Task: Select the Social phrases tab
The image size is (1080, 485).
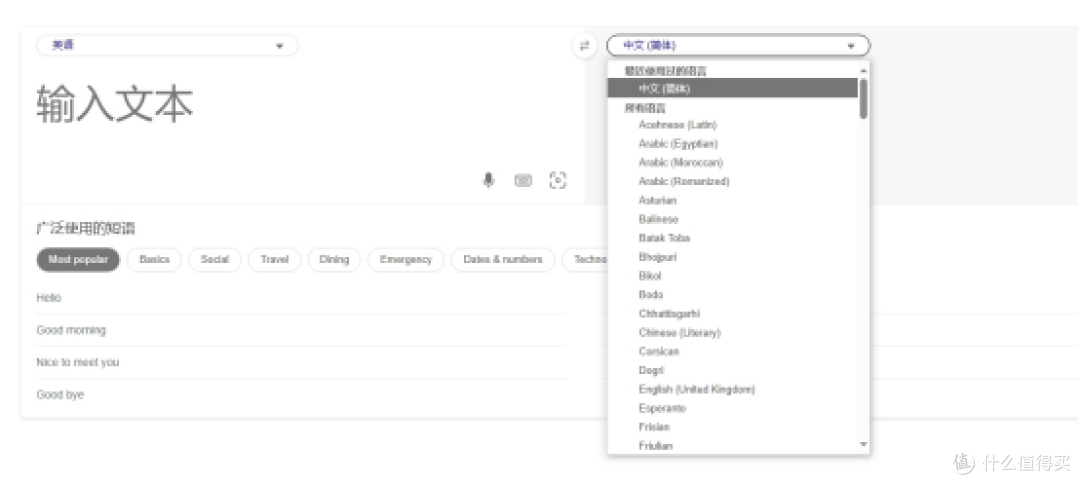Action: click(214, 260)
